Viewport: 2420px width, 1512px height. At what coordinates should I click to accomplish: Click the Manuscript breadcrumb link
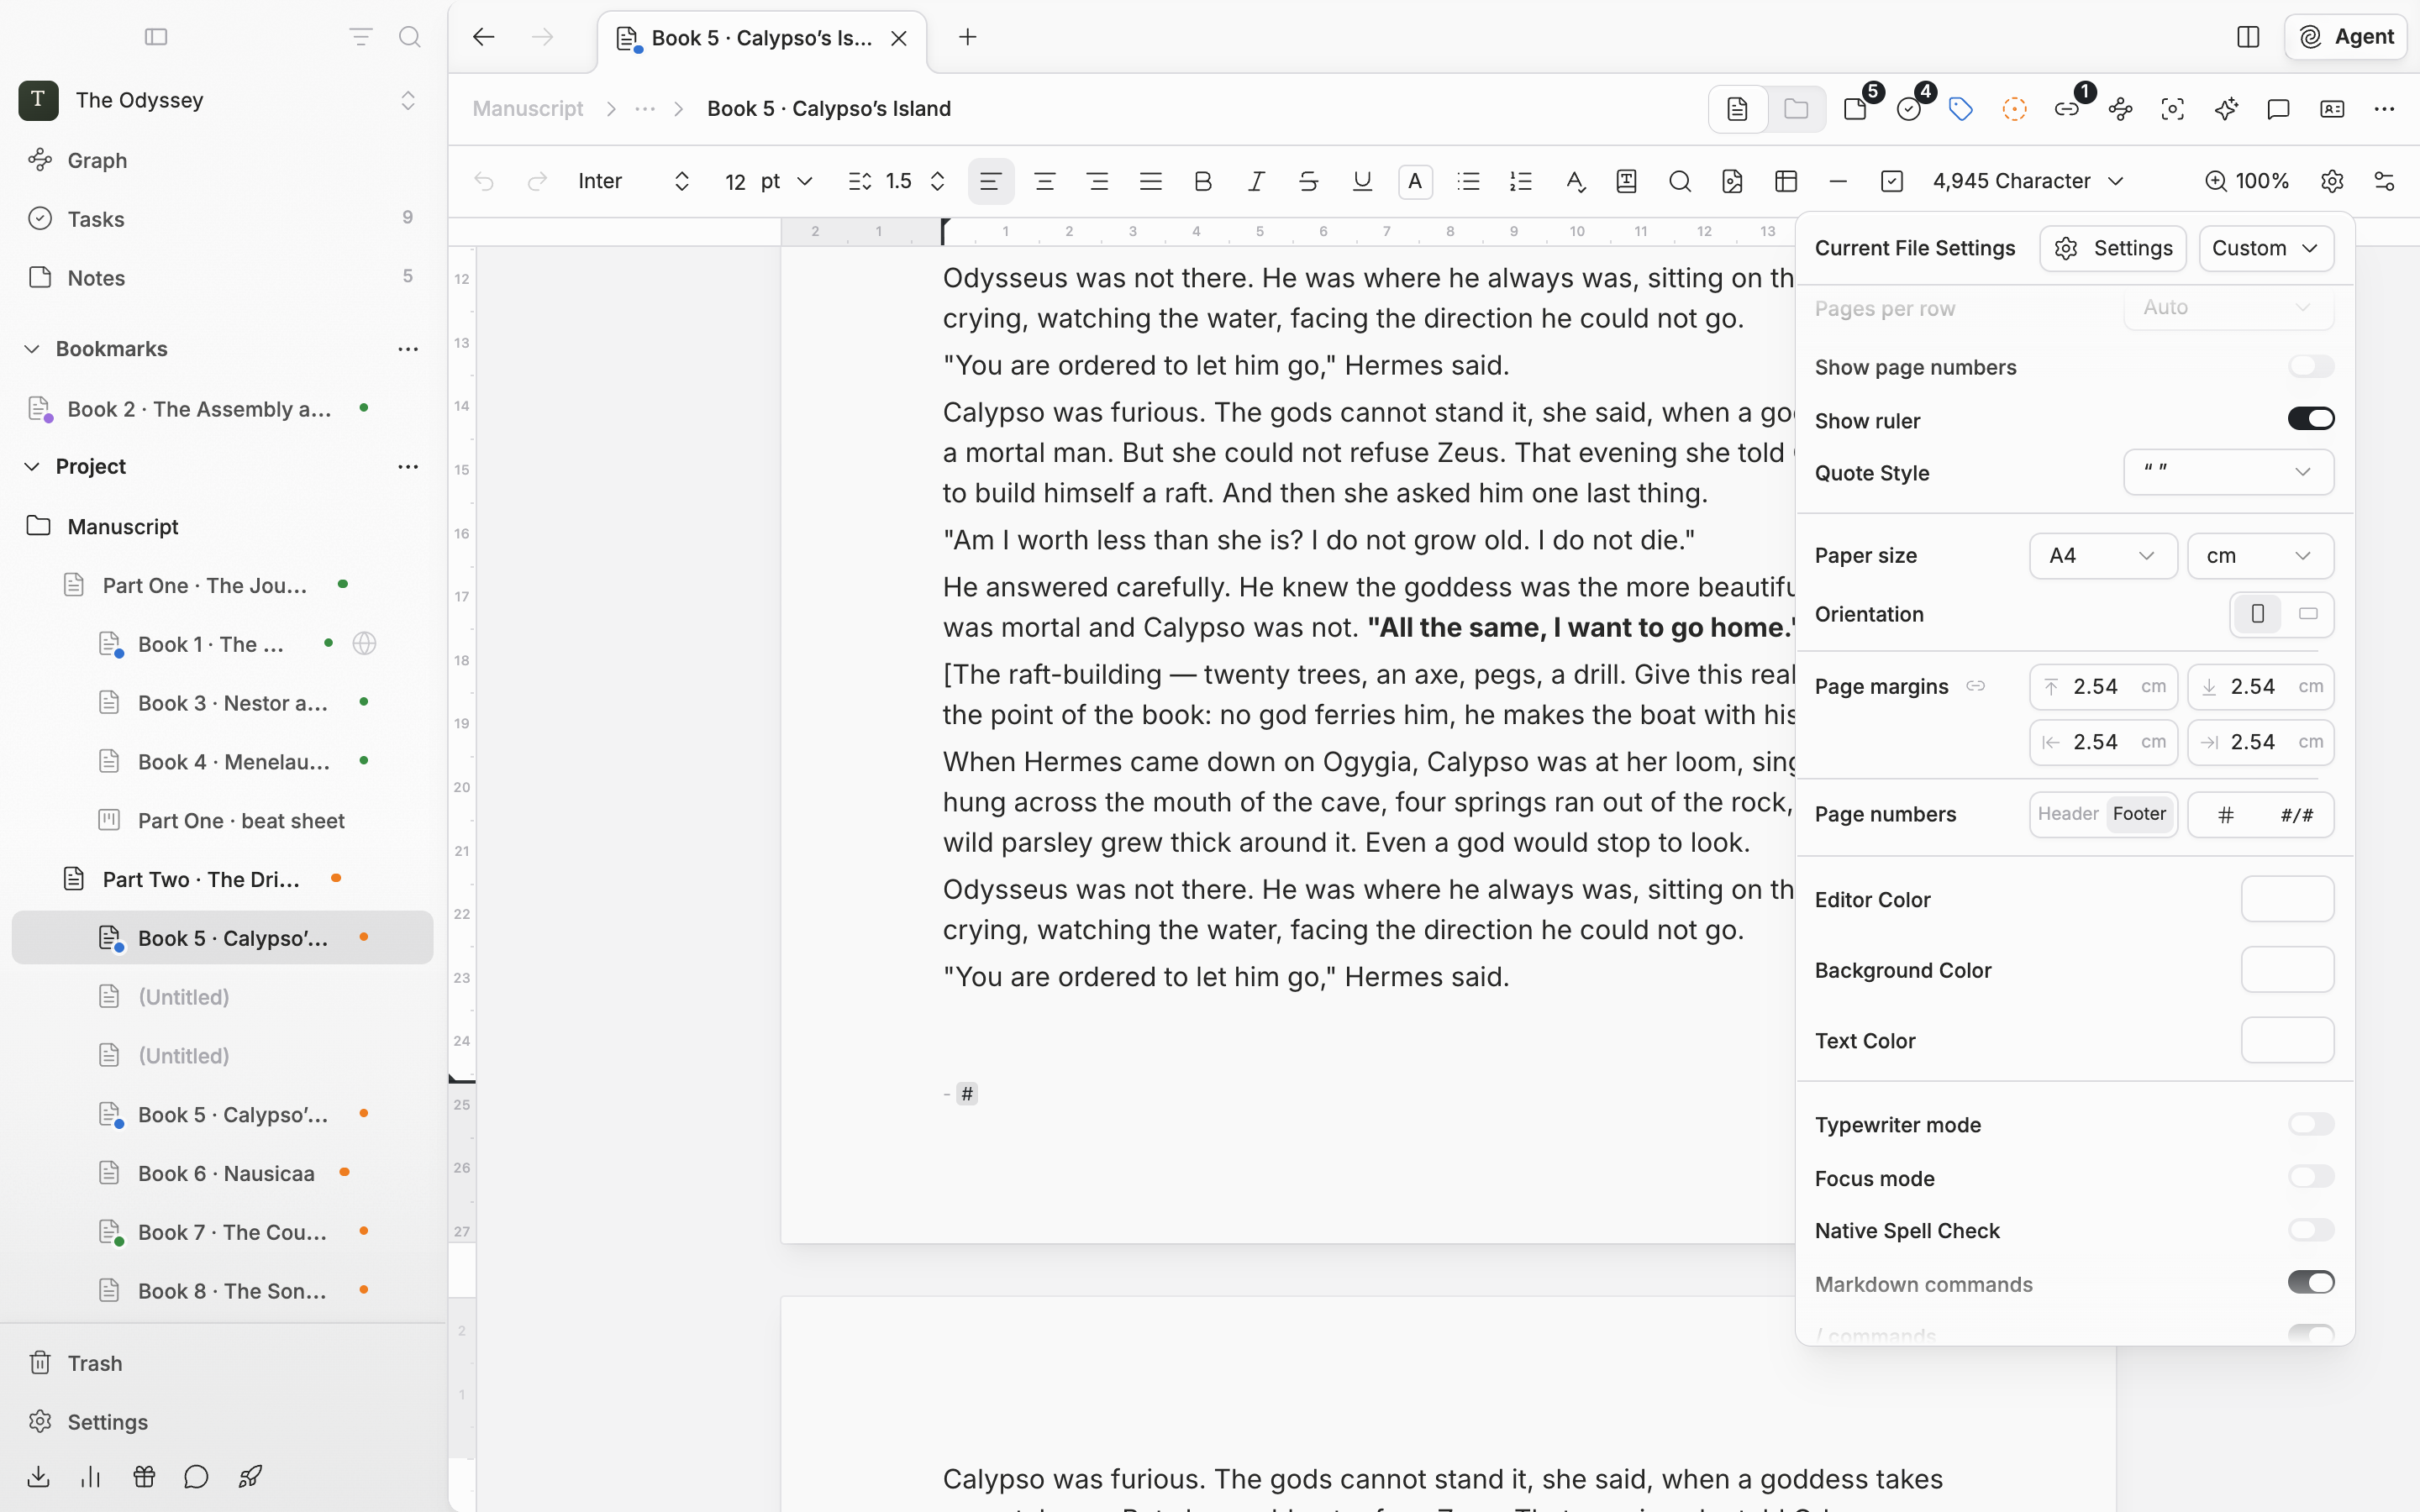(x=528, y=109)
